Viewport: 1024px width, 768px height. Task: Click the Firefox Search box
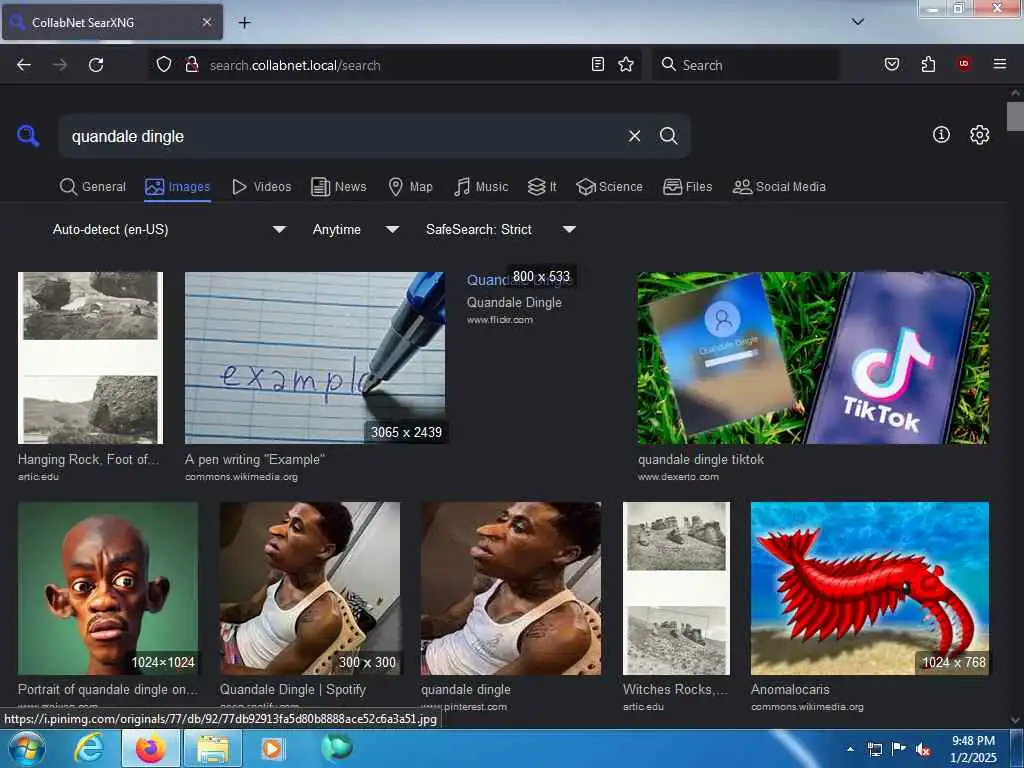tap(746, 65)
